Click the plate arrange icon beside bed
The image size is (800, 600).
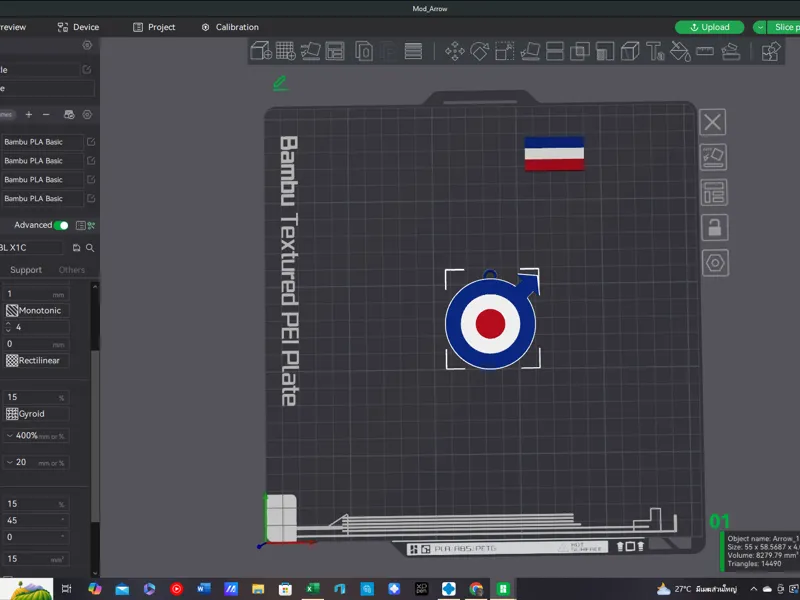point(714,192)
